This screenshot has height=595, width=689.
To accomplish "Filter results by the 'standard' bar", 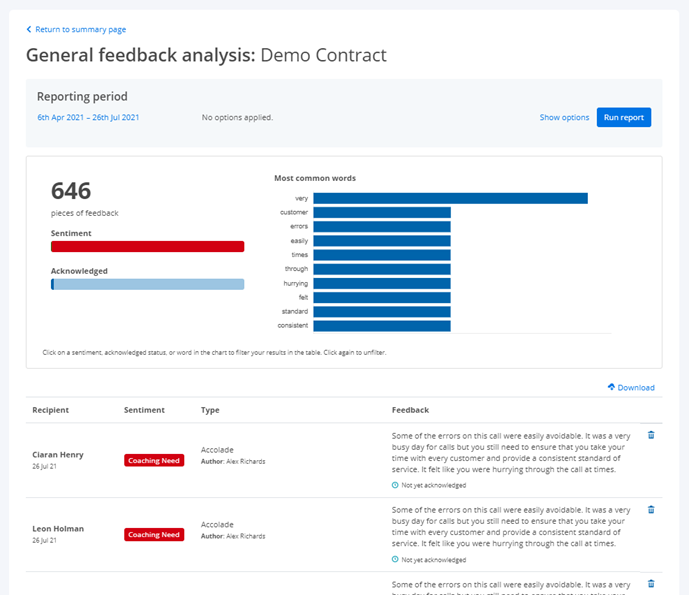I will coord(382,312).
